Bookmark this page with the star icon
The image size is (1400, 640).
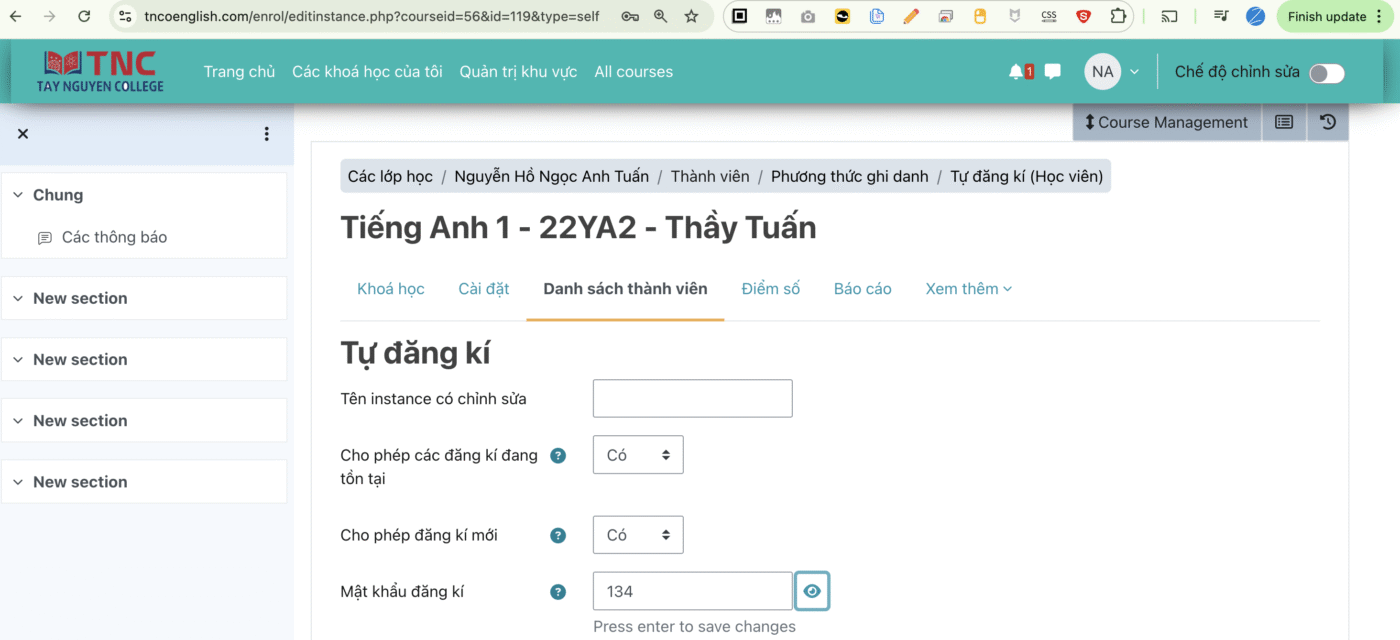click(691, 16)
